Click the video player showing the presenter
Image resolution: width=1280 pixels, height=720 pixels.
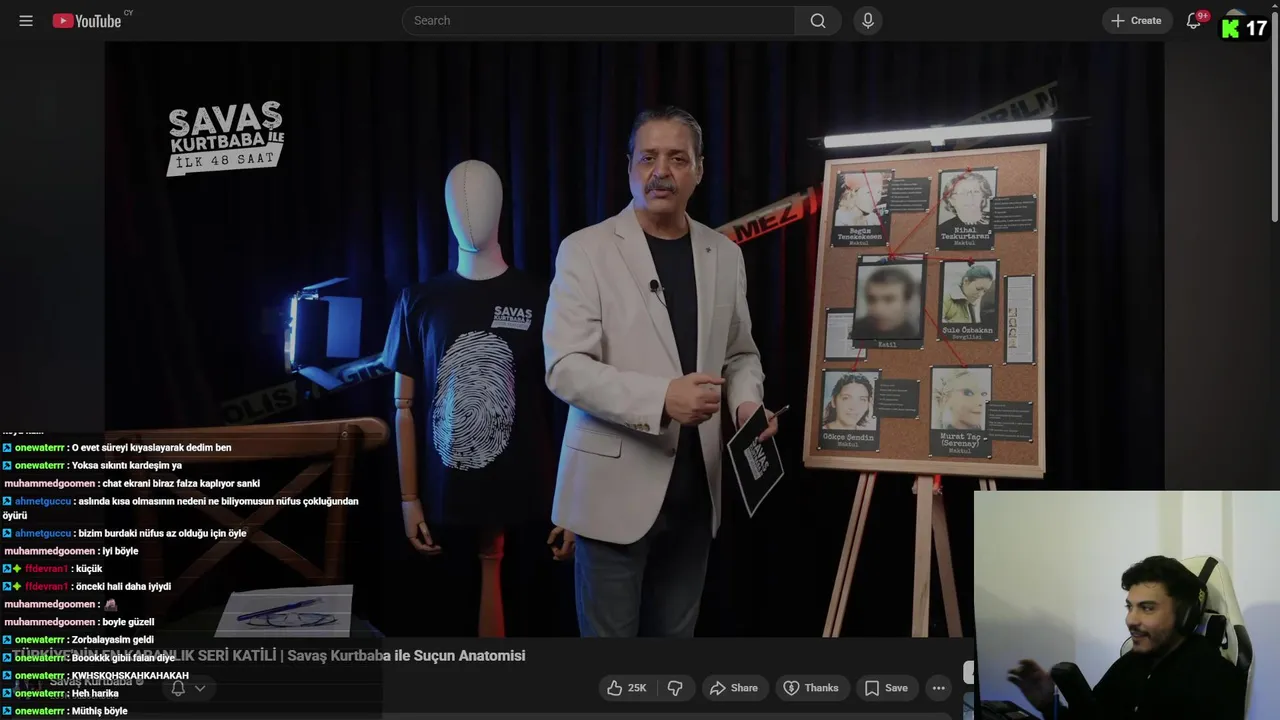(x=634, y=340)
